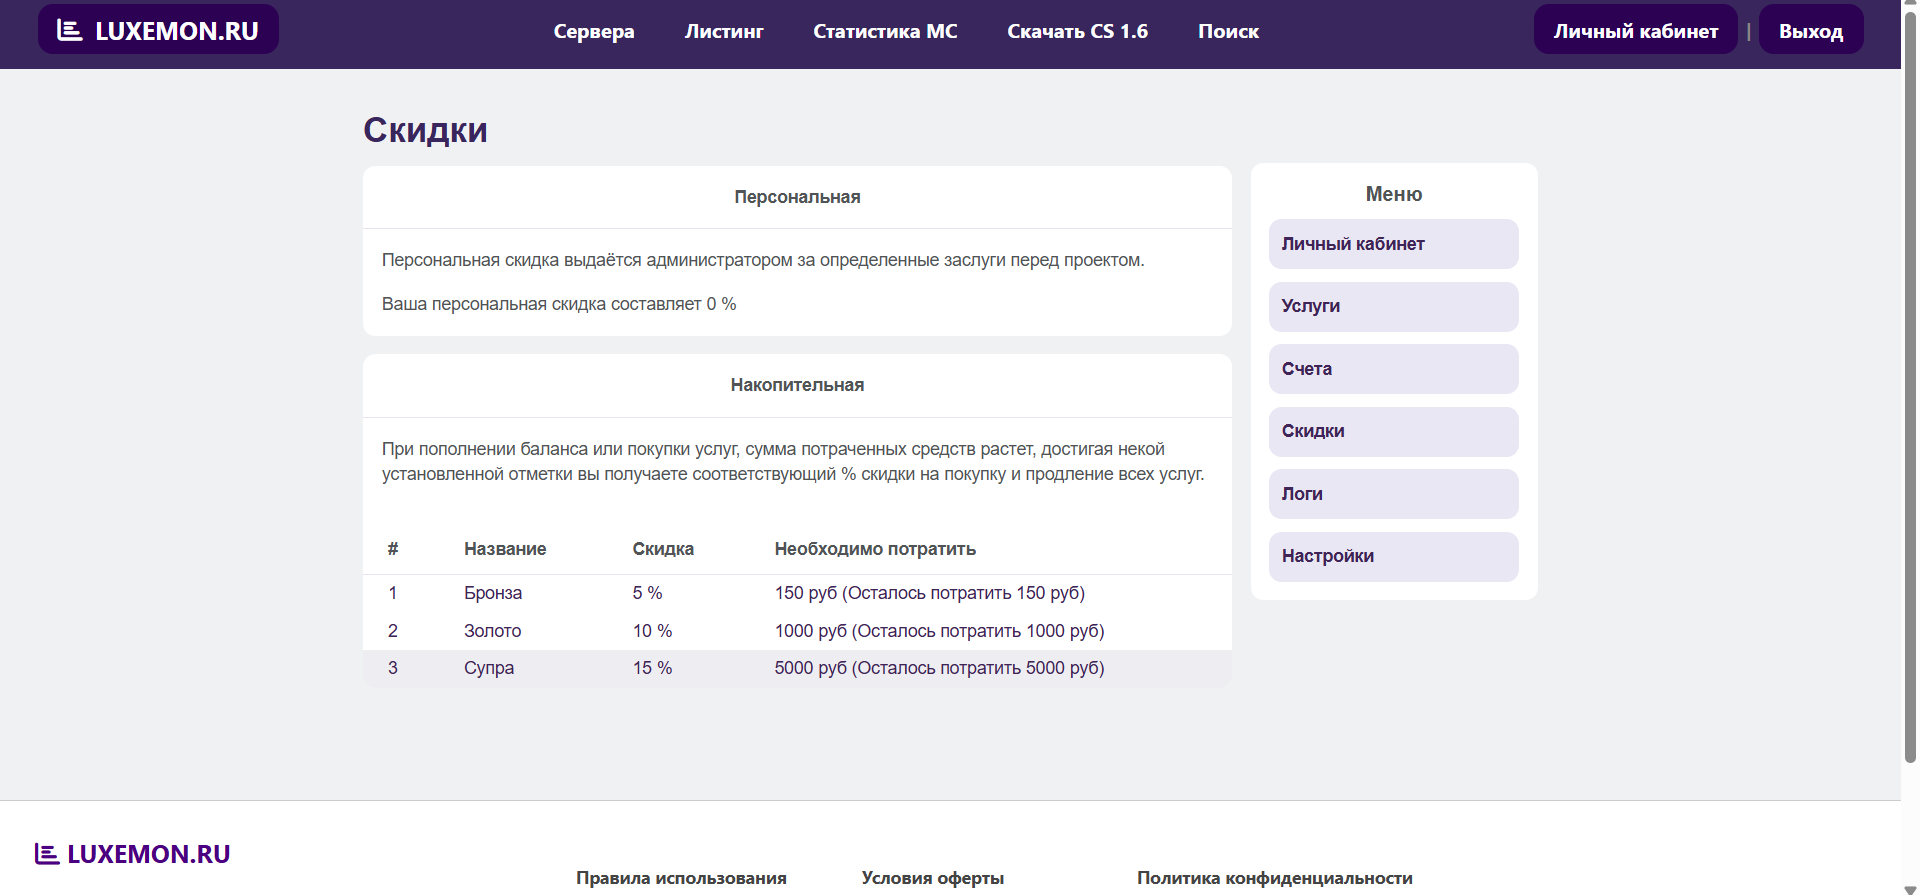Viewport: 1920px width, 895px height.
Task: Open Личный кабинет in the side menu
Action: click(x=1393, y=244)
